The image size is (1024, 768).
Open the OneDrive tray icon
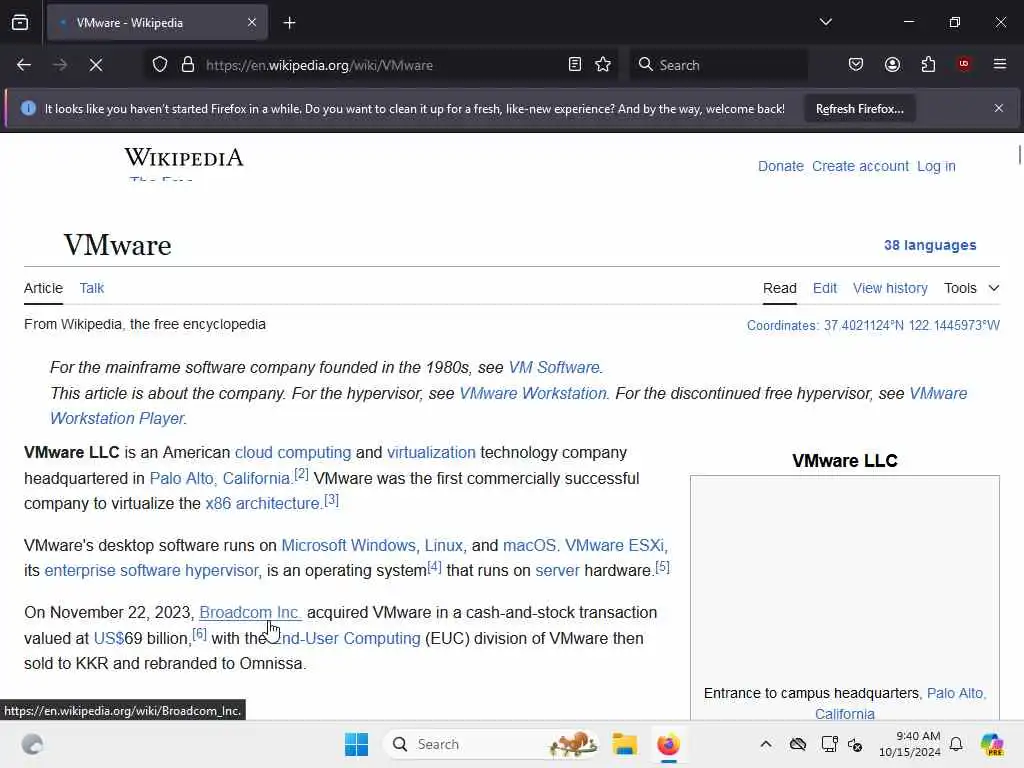(797, 744)
